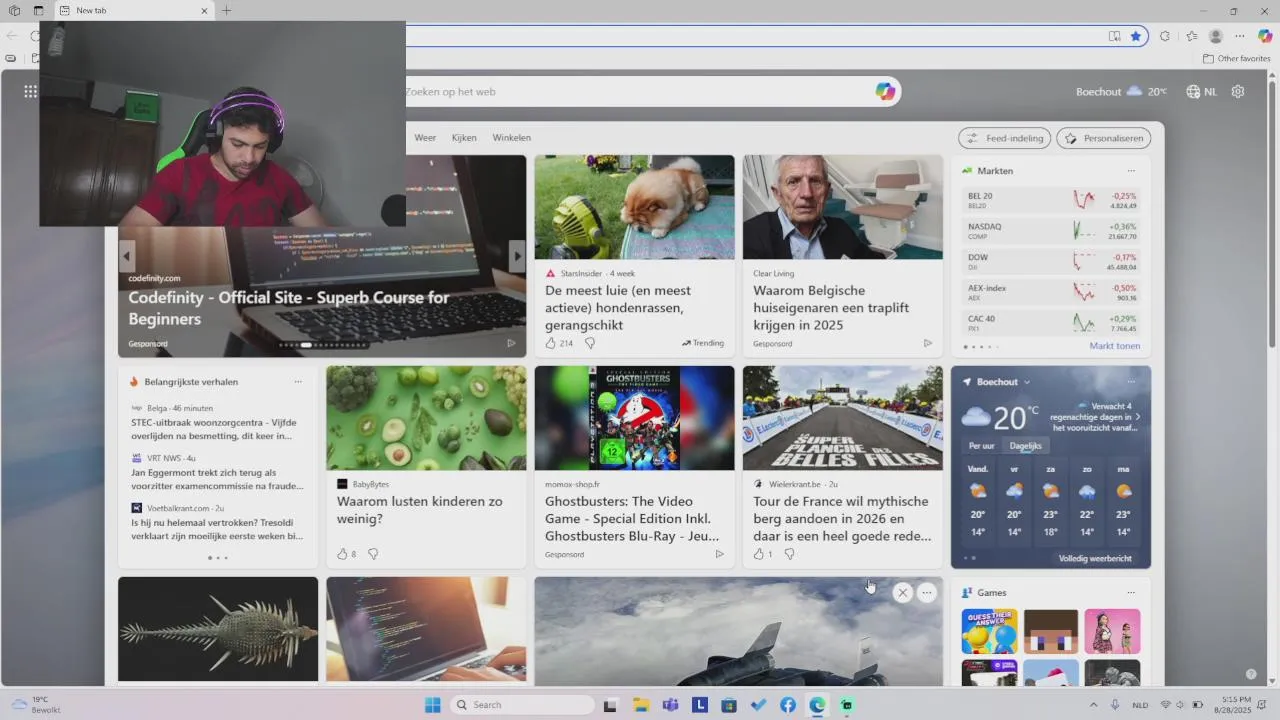The width and height of the screenshot is (1280, 720).
Task: Open the Tresoldi Voetbalkrant headline
Action: 217,529
